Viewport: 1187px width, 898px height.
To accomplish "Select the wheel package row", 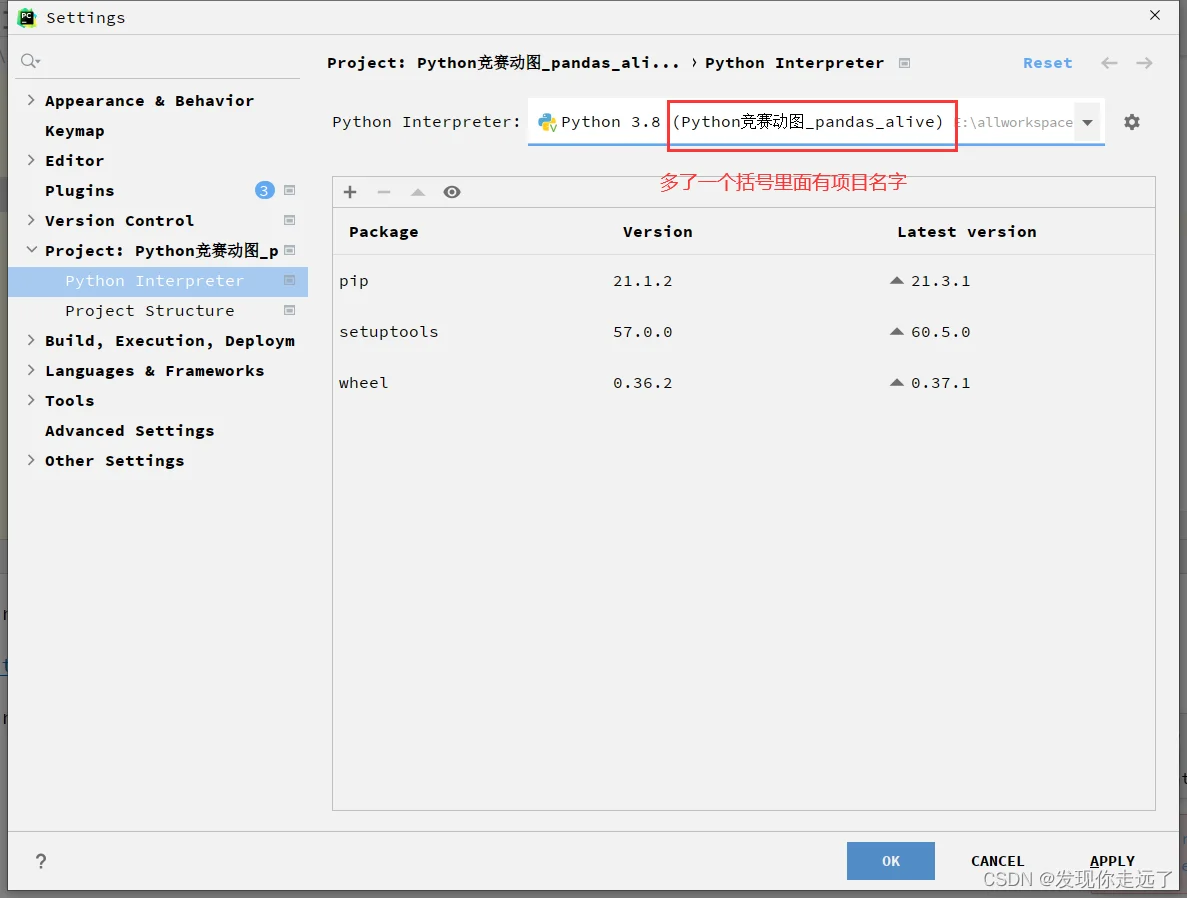I will (743, 382).
